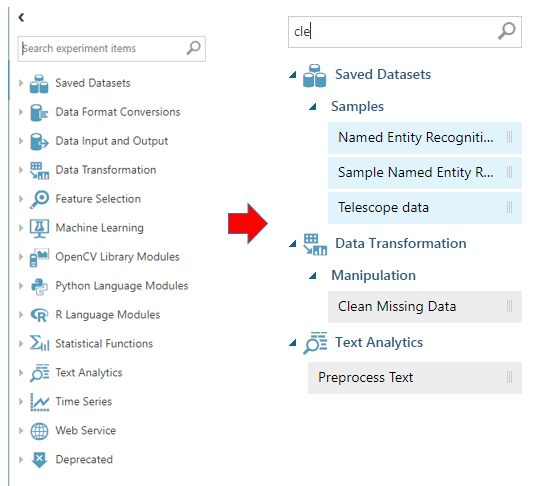Expand the Data Input and Output category
This screenshot has height=486, width=539.
[21, 141]
